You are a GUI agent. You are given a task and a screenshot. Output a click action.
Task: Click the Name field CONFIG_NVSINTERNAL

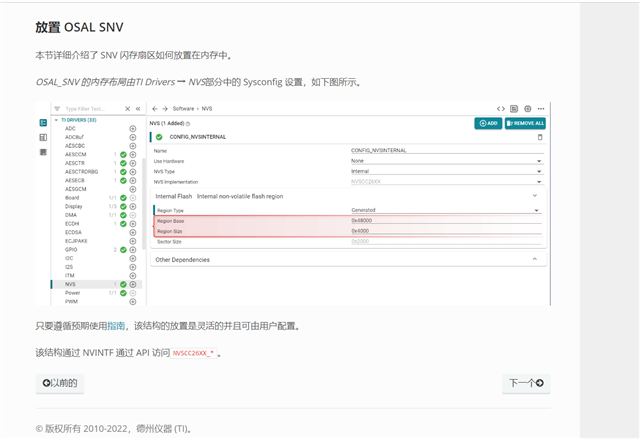(447, 151)
